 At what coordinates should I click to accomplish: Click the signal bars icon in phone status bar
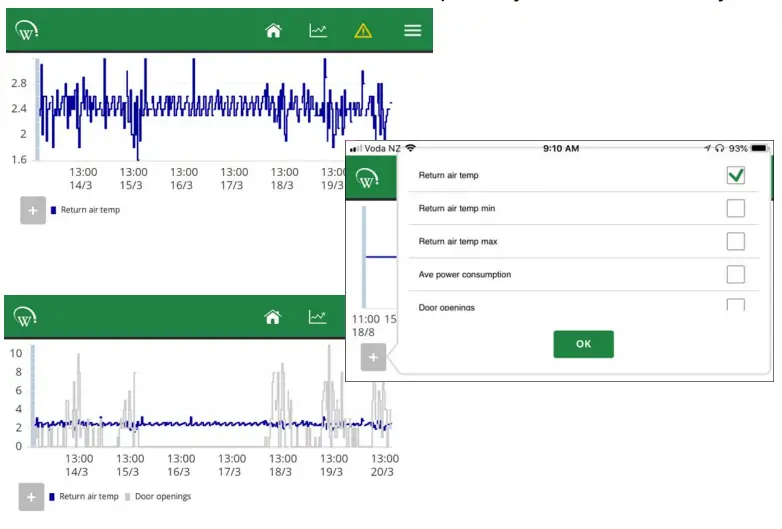[356, 149]
